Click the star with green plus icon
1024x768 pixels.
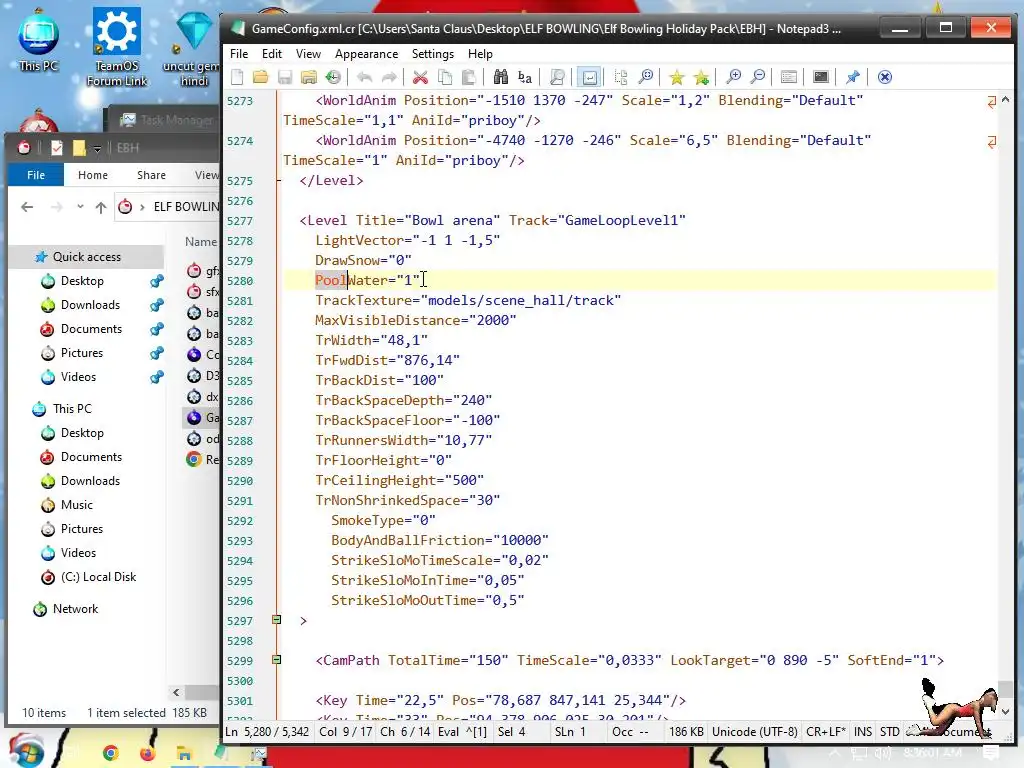(701, 77)
